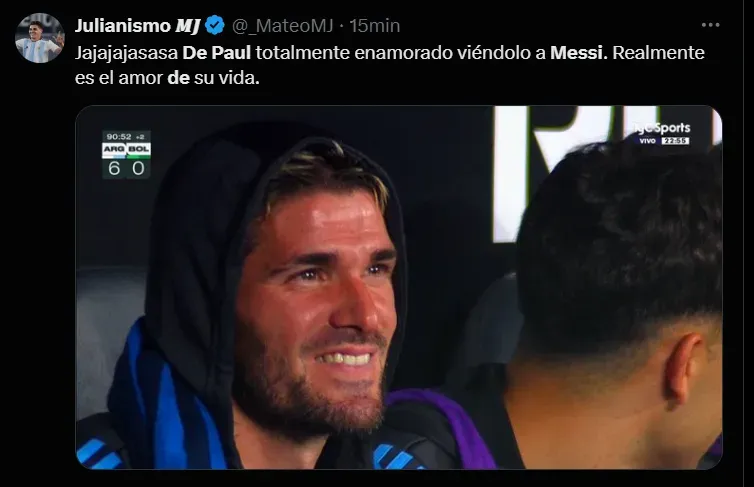Image resolution: width=754 pixels, height=487 pixels.
Task: Click the 22:55 broadcast clock
Action: click(676, 141)
